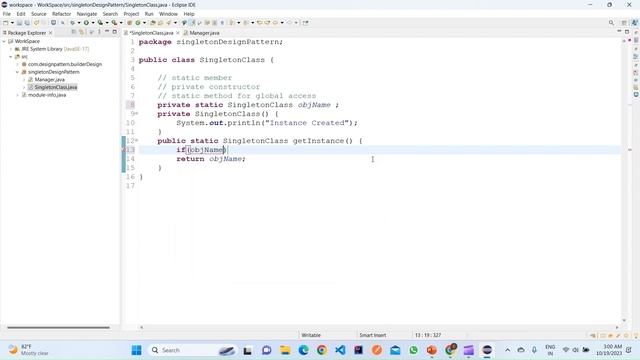Open the Debug configurations dropdown arrow
Viewport: 640px width, 360px height.
pyautogui.click(x=79, y=23)
